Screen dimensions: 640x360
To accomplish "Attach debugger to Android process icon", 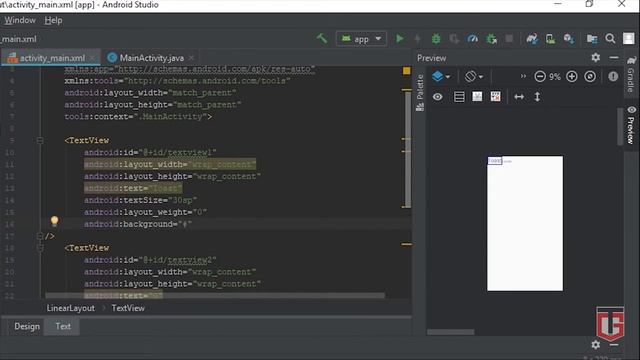I will [x=491, y=39].
